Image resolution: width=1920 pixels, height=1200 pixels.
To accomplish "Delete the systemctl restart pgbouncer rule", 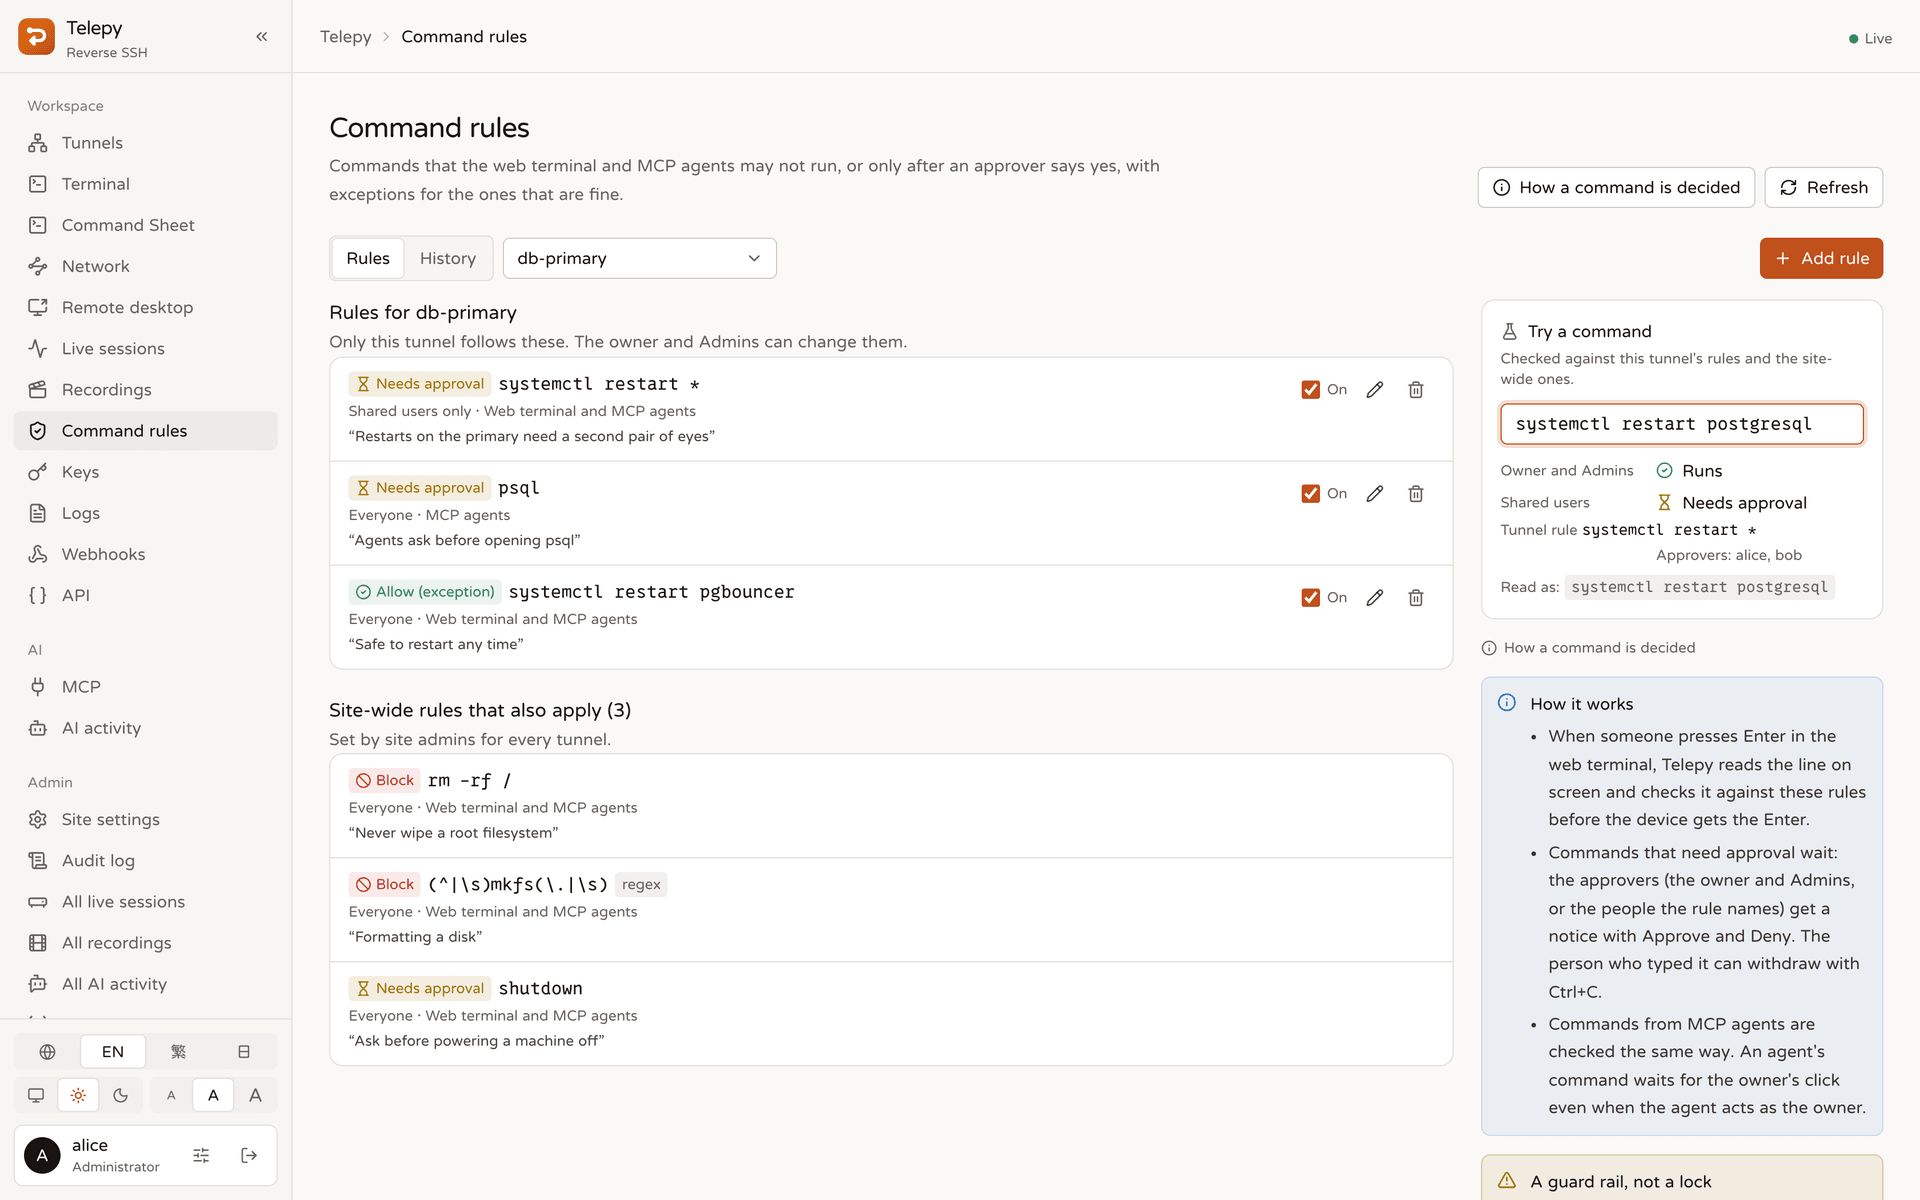I will click(x=1416, y=598).
